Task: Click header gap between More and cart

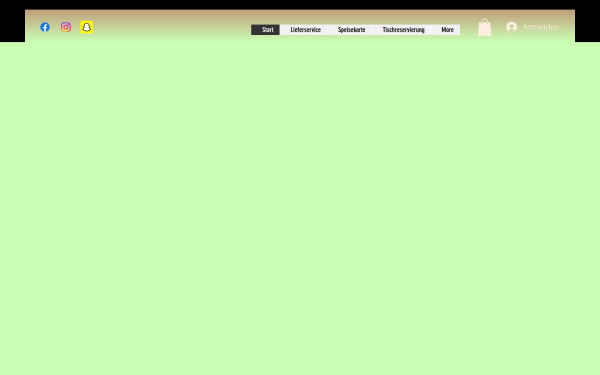Action: [469, 28]
